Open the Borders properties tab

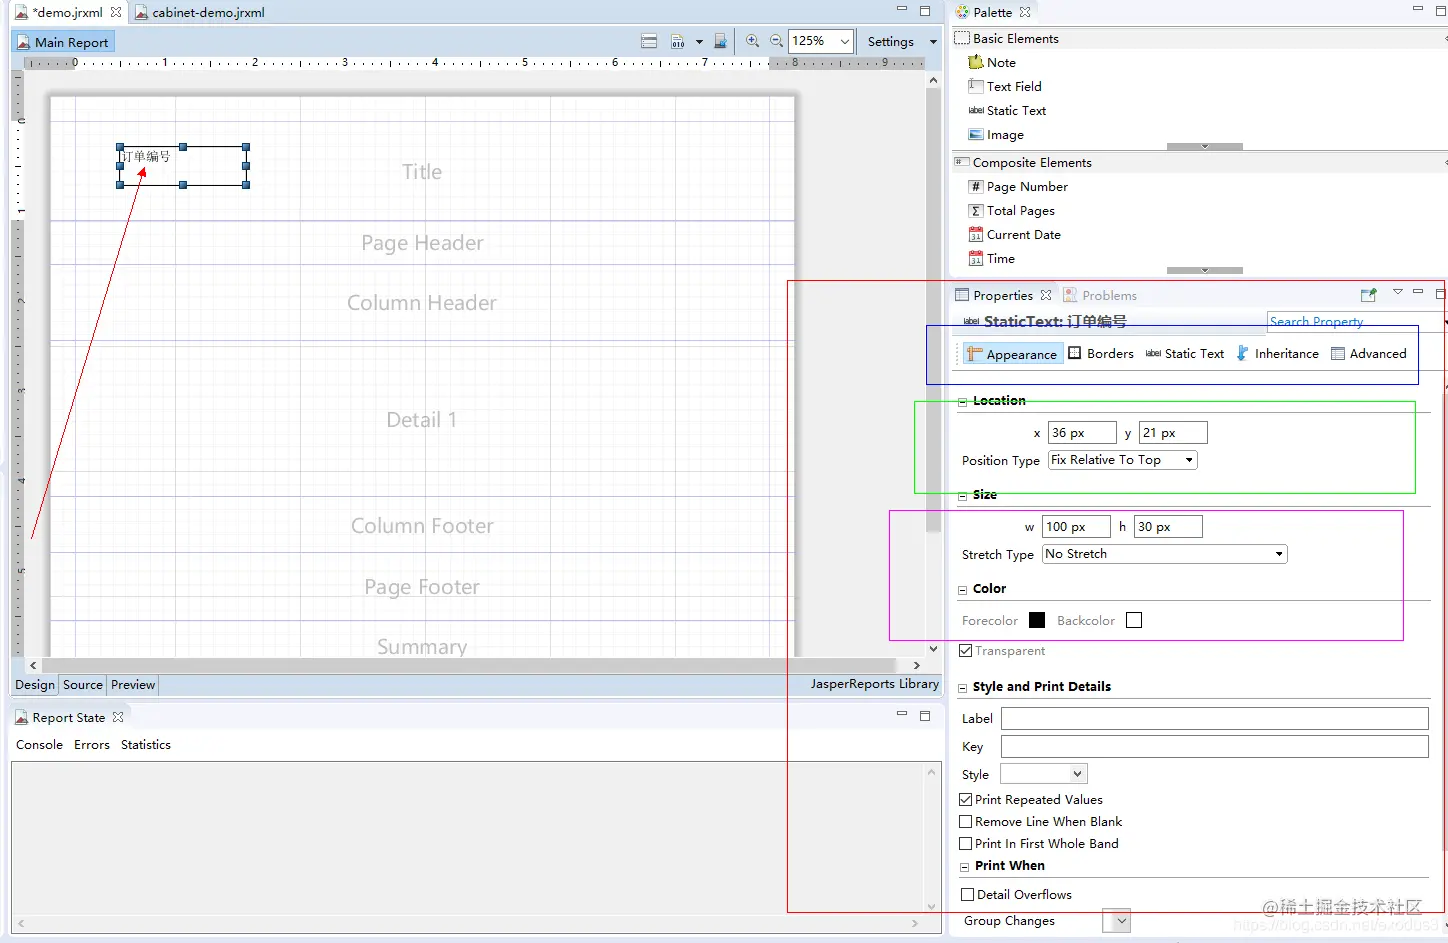[x=1101, y=353]
